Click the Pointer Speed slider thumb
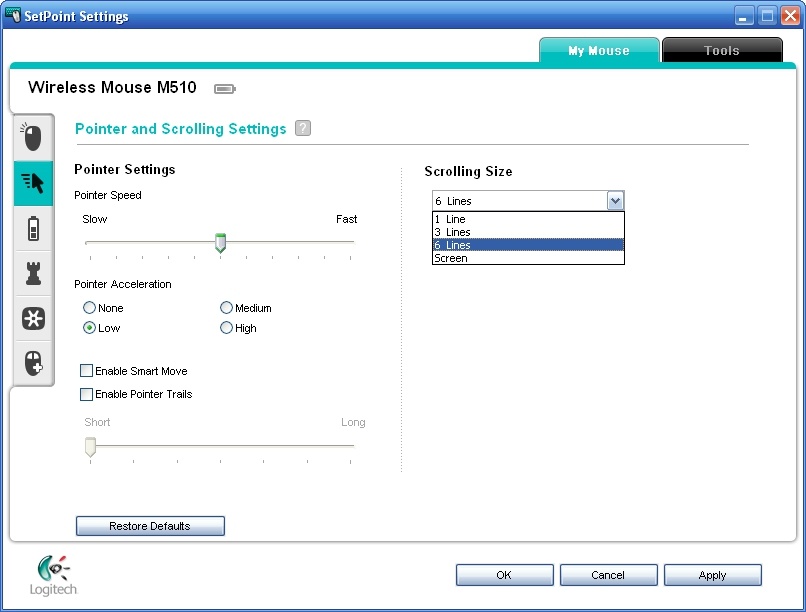806x612 pixels. point(221,243)
